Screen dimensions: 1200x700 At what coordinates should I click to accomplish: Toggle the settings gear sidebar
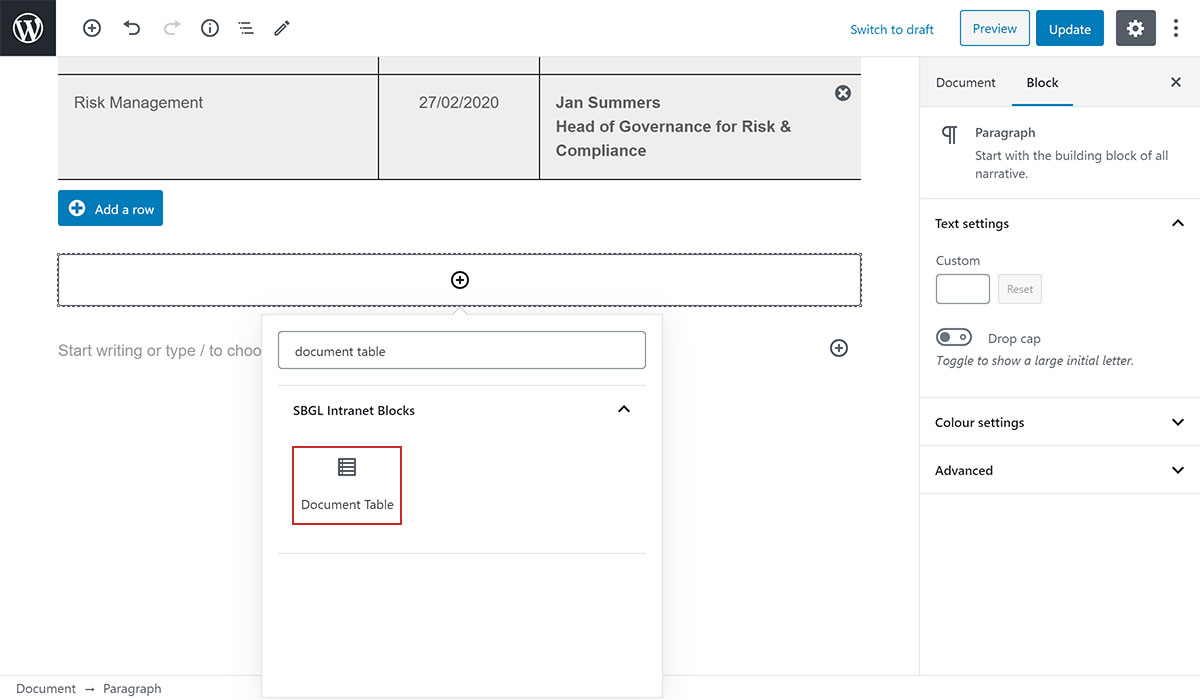(1136, 29)
